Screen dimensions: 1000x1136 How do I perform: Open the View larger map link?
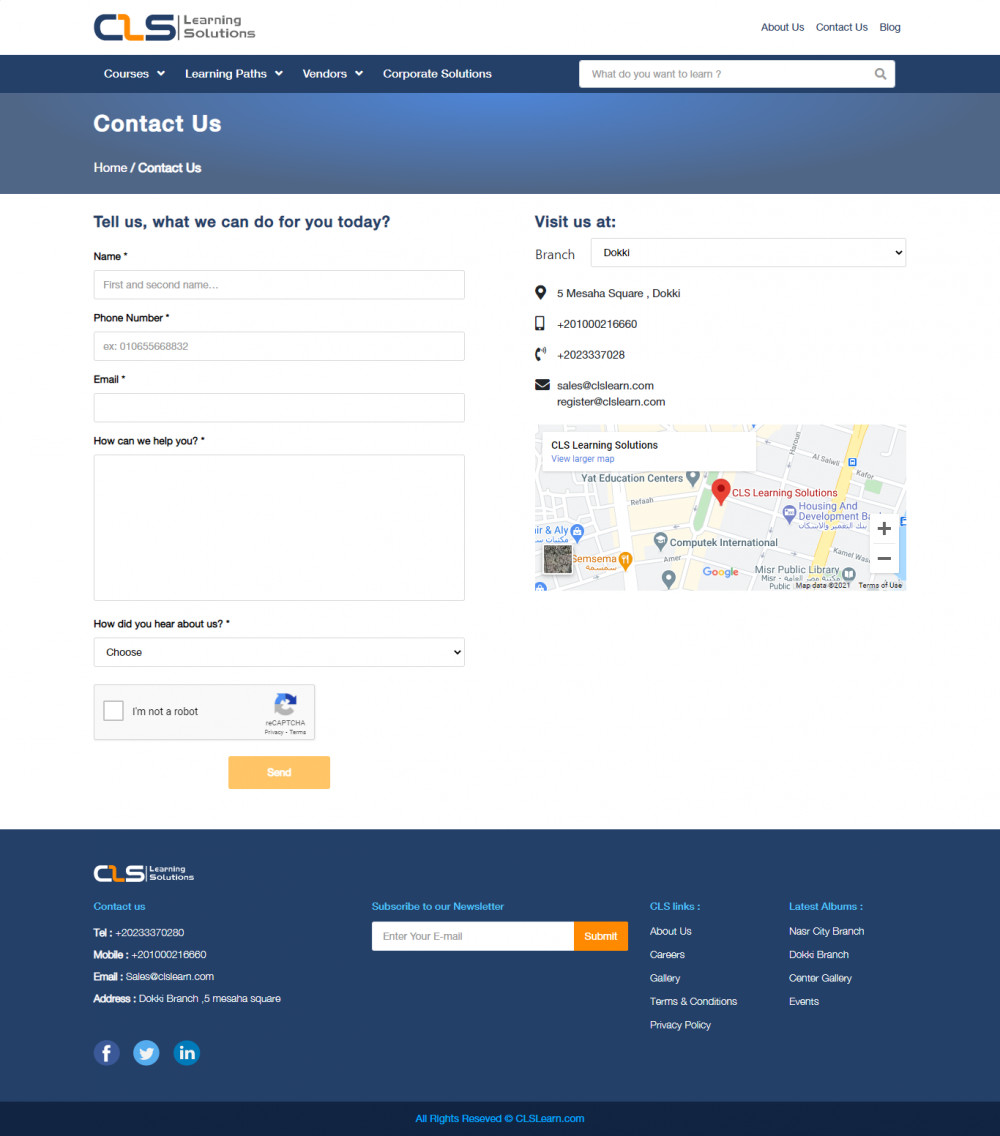[x=583, y=458]
